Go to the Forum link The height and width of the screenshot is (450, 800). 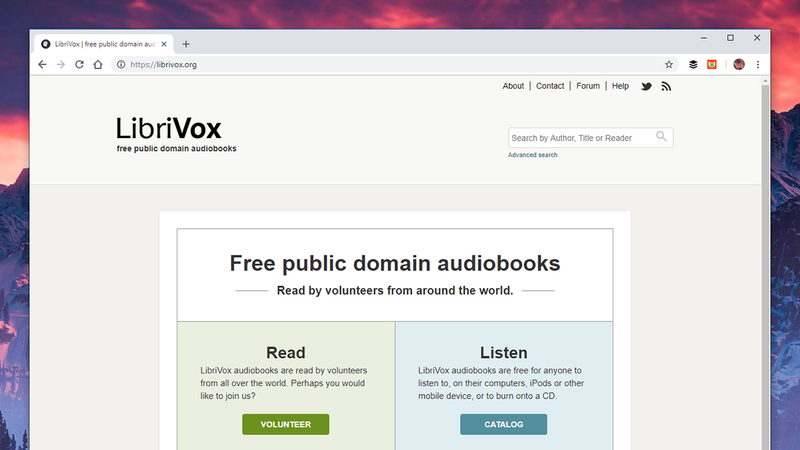coord(588,86)
